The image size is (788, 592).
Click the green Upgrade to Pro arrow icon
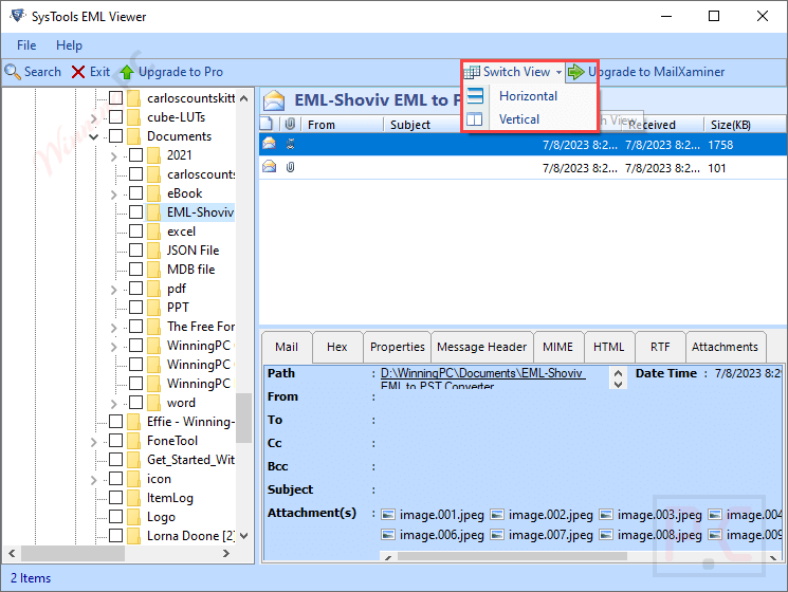(127, 72)
